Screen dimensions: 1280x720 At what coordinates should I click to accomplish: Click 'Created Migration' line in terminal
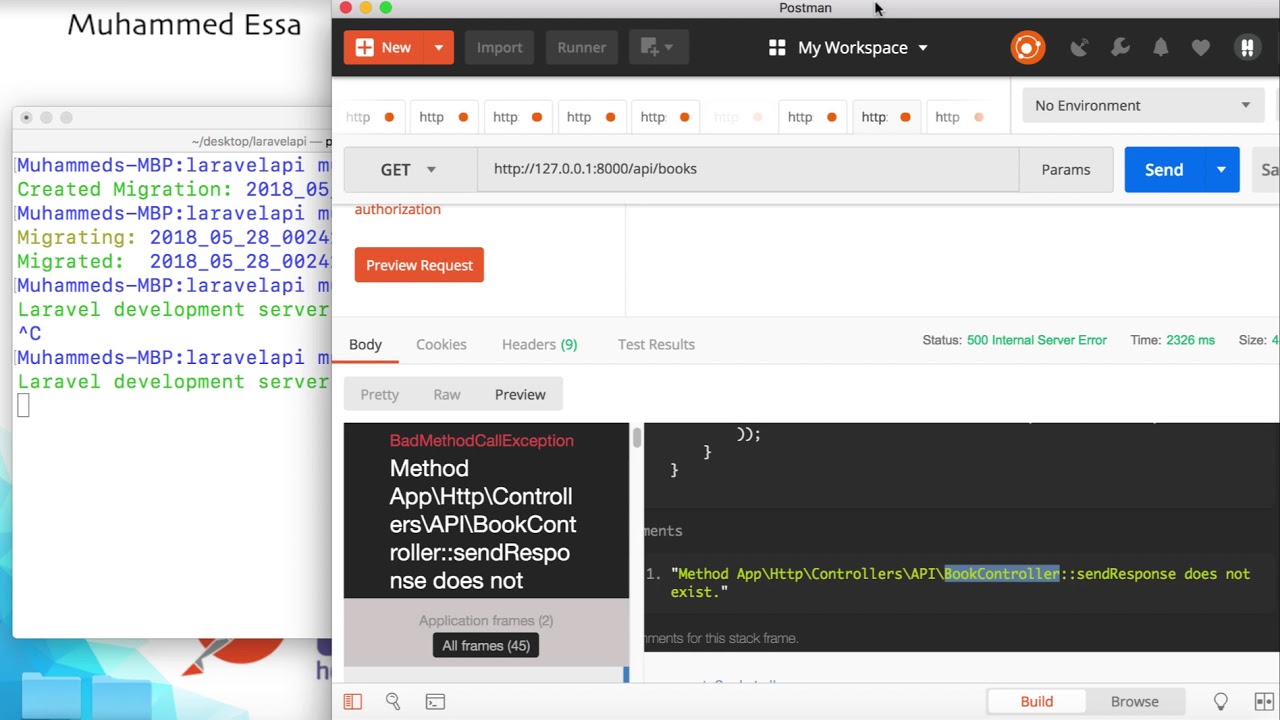173,190
